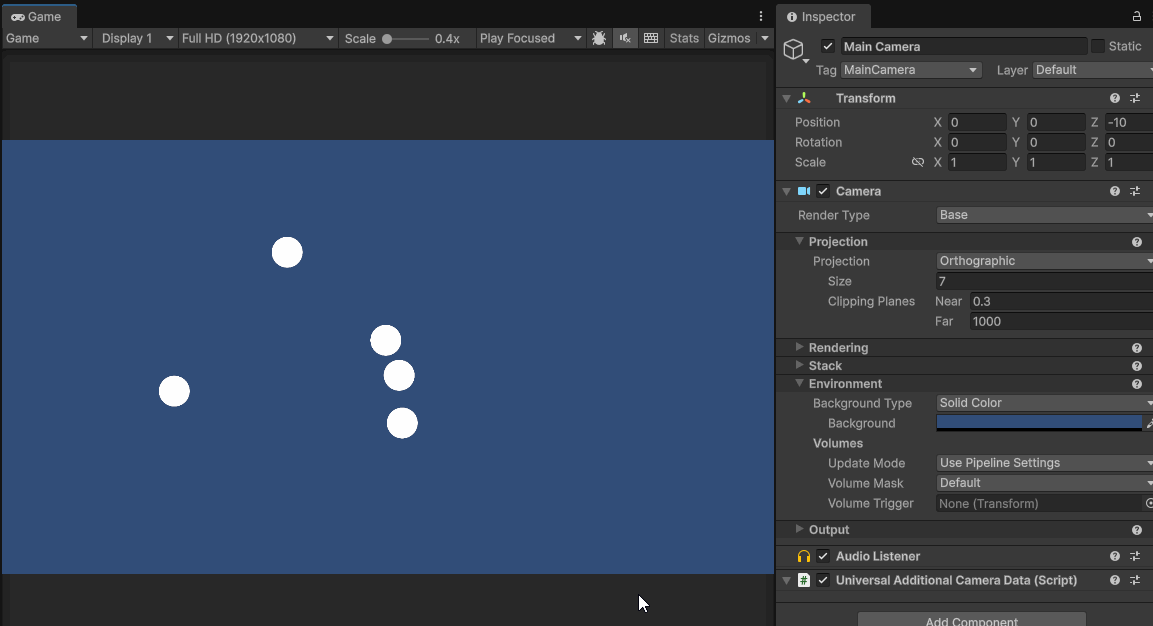Open the Game view type dropdown
The image size is (1153, 626).
47,38
